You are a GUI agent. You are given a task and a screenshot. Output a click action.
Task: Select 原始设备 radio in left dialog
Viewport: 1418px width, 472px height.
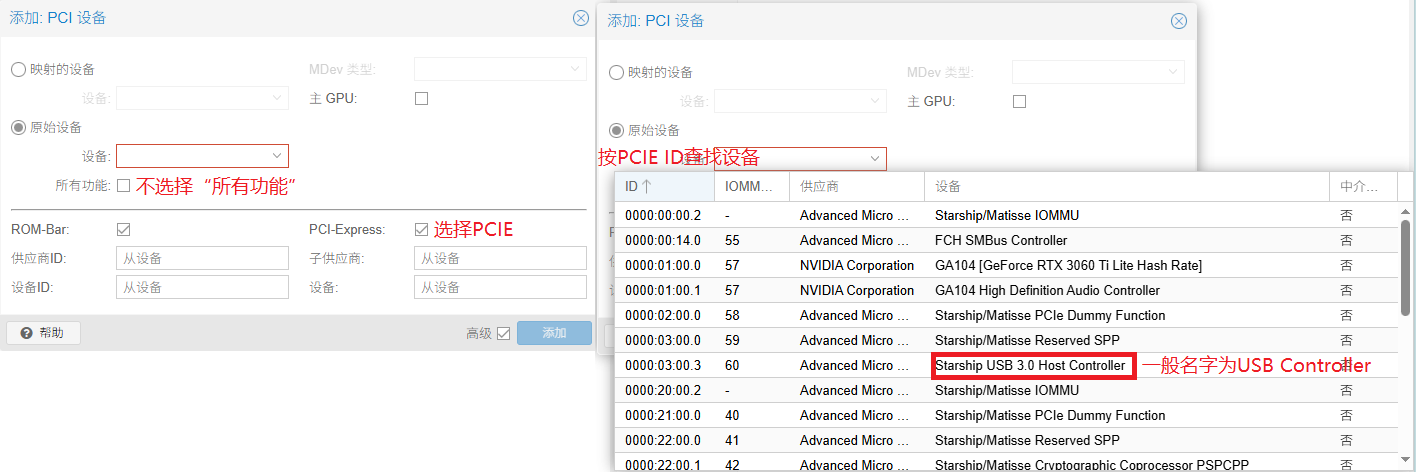coord(18,127)
